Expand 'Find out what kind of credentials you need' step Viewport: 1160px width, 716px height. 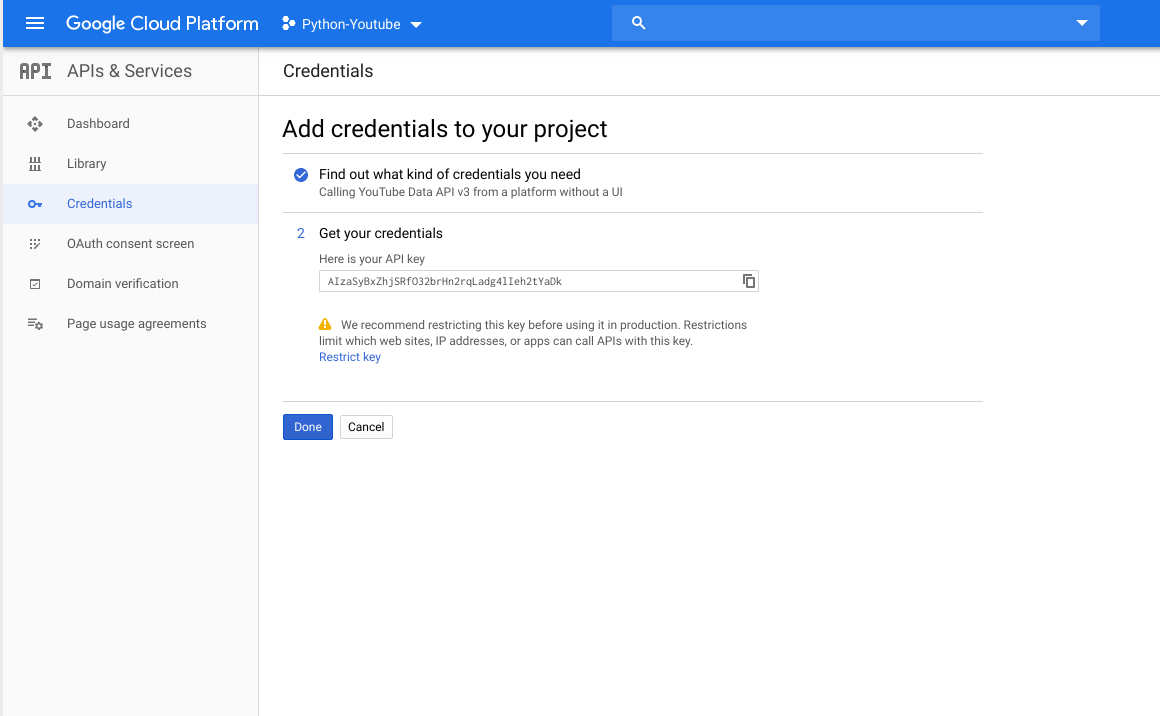click(450, 174)
